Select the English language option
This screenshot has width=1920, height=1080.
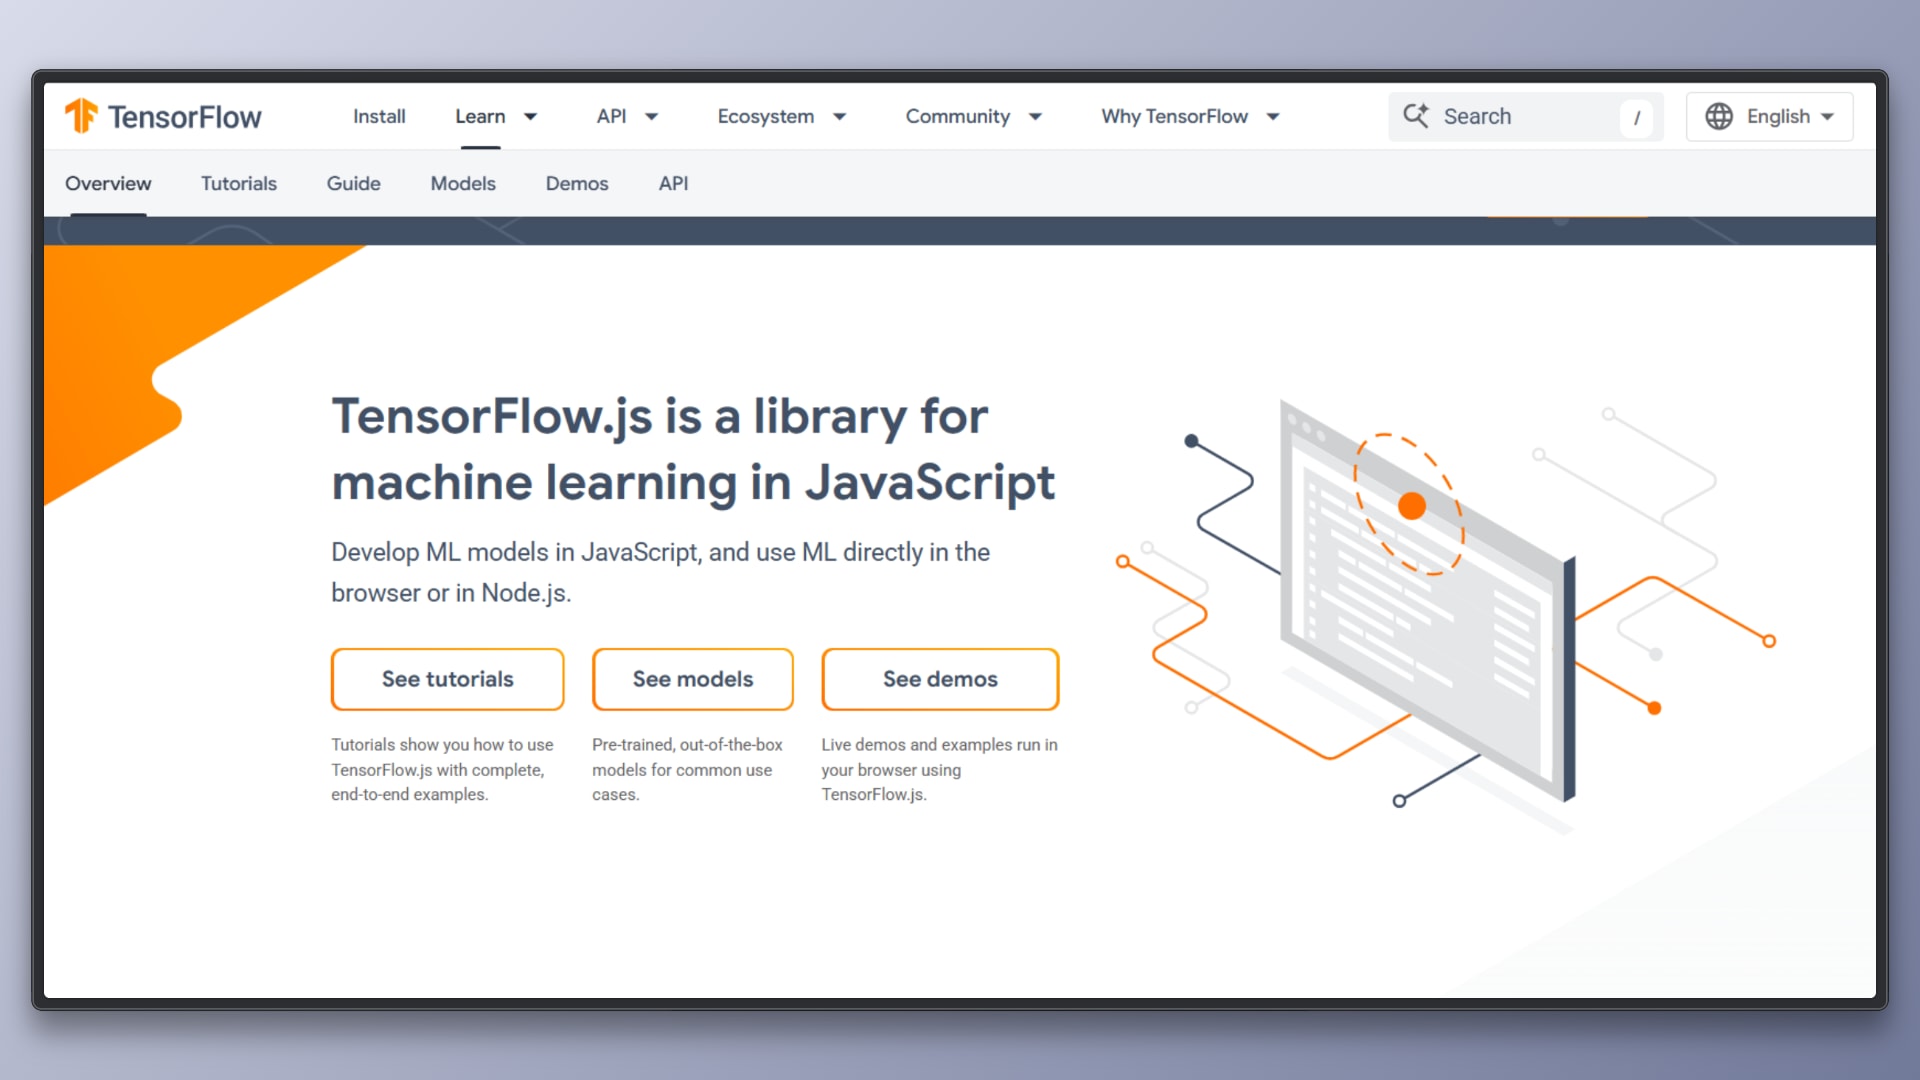coord(1778,116)
